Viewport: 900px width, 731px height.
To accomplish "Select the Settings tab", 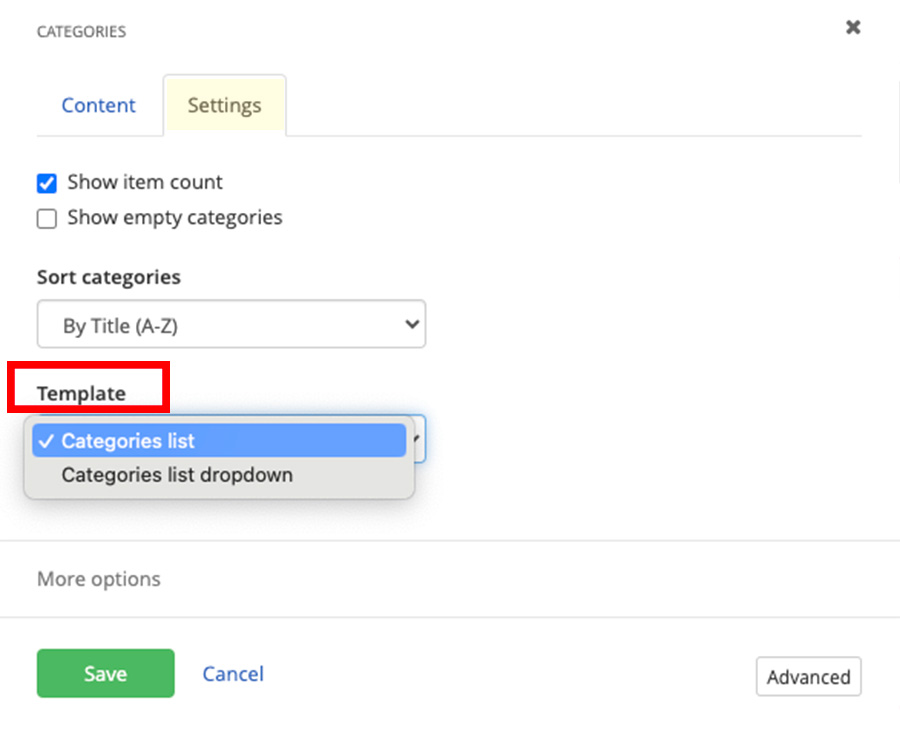I will tap(224, 104).
